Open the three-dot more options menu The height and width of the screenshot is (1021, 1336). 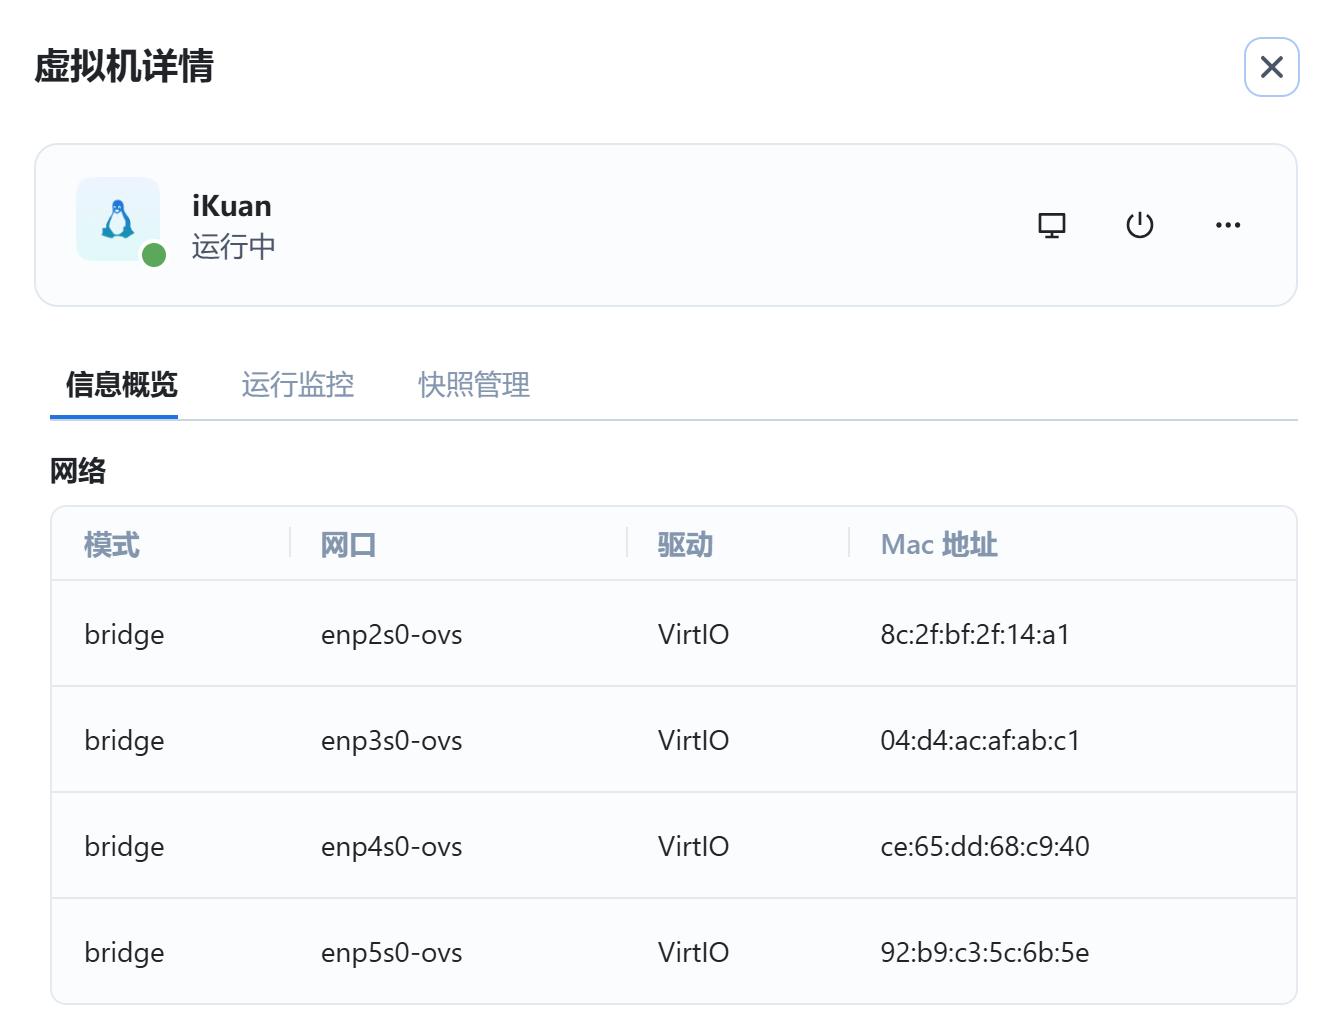click(1228, 225)
